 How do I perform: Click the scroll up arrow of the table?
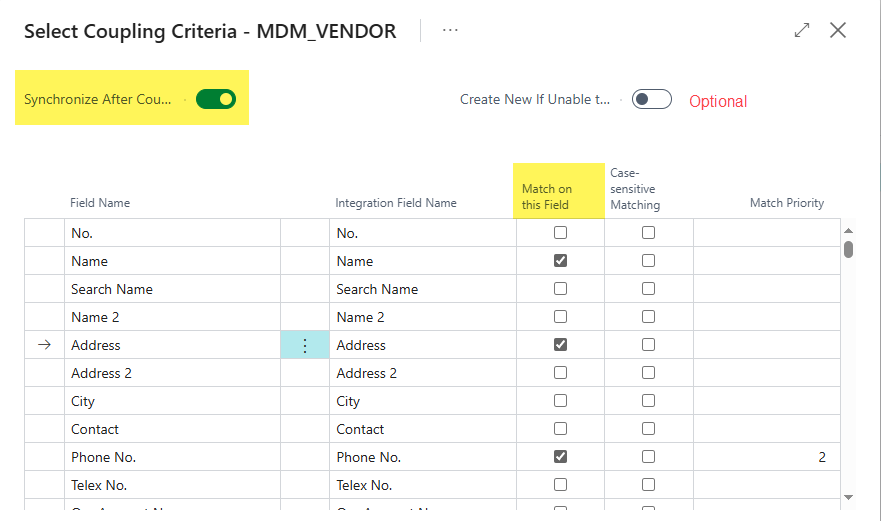coord(849,228)
